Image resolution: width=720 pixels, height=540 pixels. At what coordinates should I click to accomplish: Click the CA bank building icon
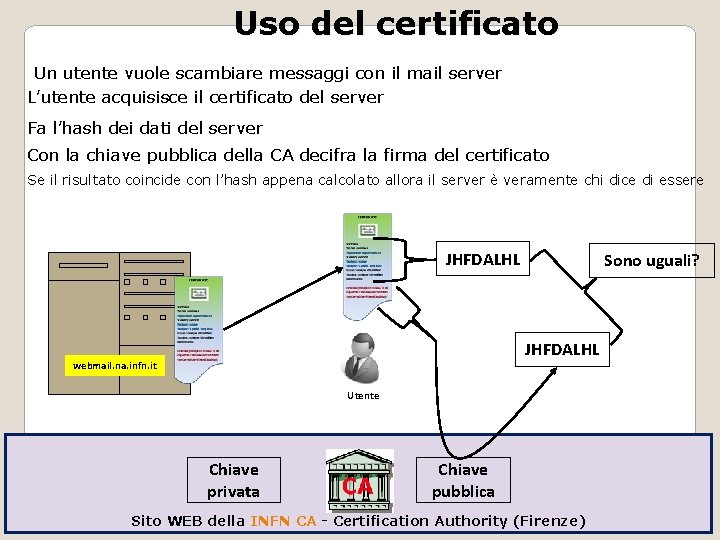(360, 481)
